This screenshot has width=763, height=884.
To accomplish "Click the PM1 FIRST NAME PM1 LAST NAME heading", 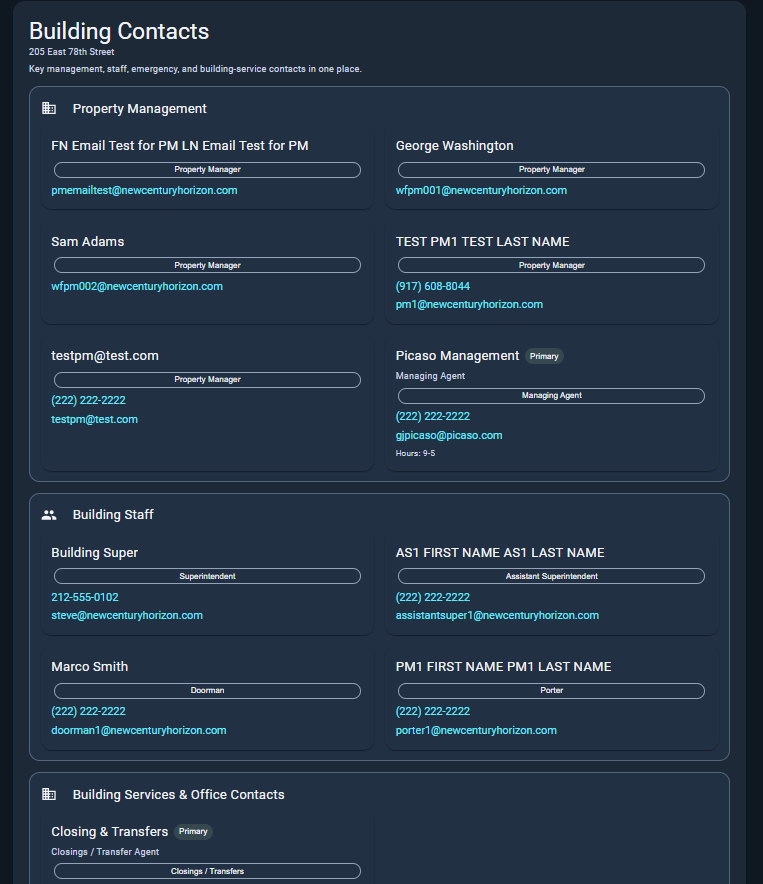I will [503, 666].
